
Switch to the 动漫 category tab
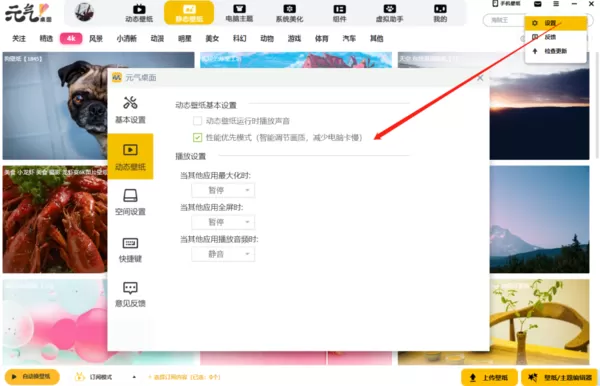157,38
